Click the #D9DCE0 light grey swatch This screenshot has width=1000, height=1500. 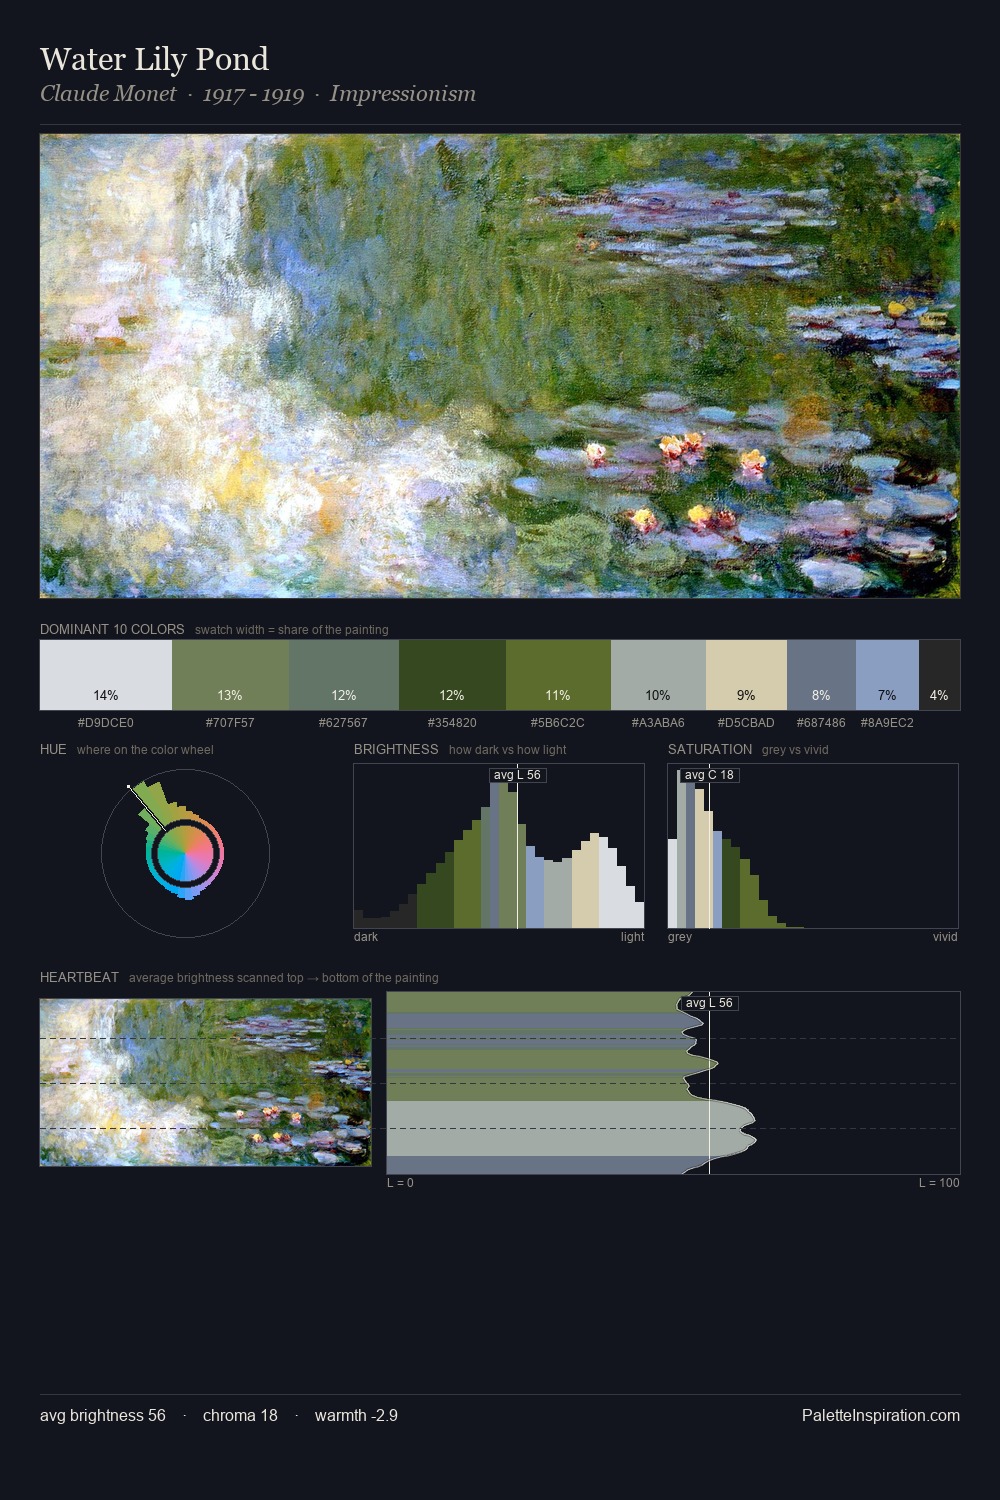[x=106, y=675]
